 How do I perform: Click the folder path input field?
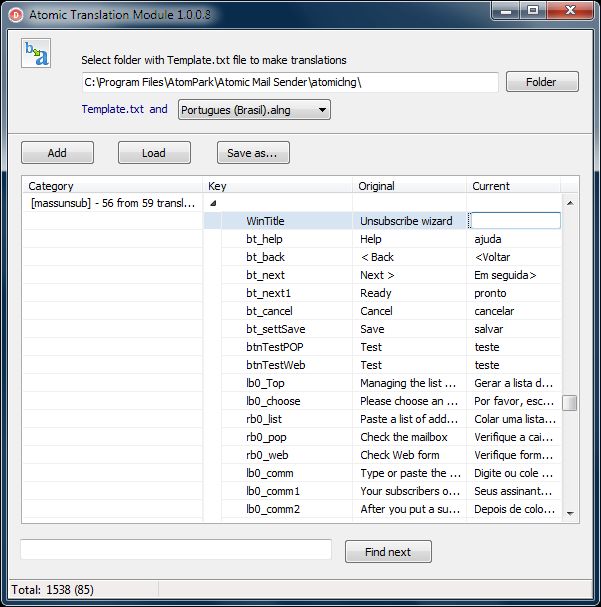290,82
